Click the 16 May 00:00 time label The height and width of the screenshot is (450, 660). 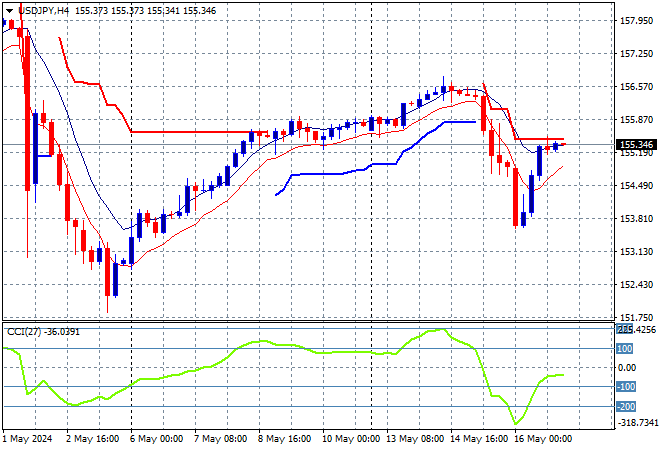click(543, 439)
